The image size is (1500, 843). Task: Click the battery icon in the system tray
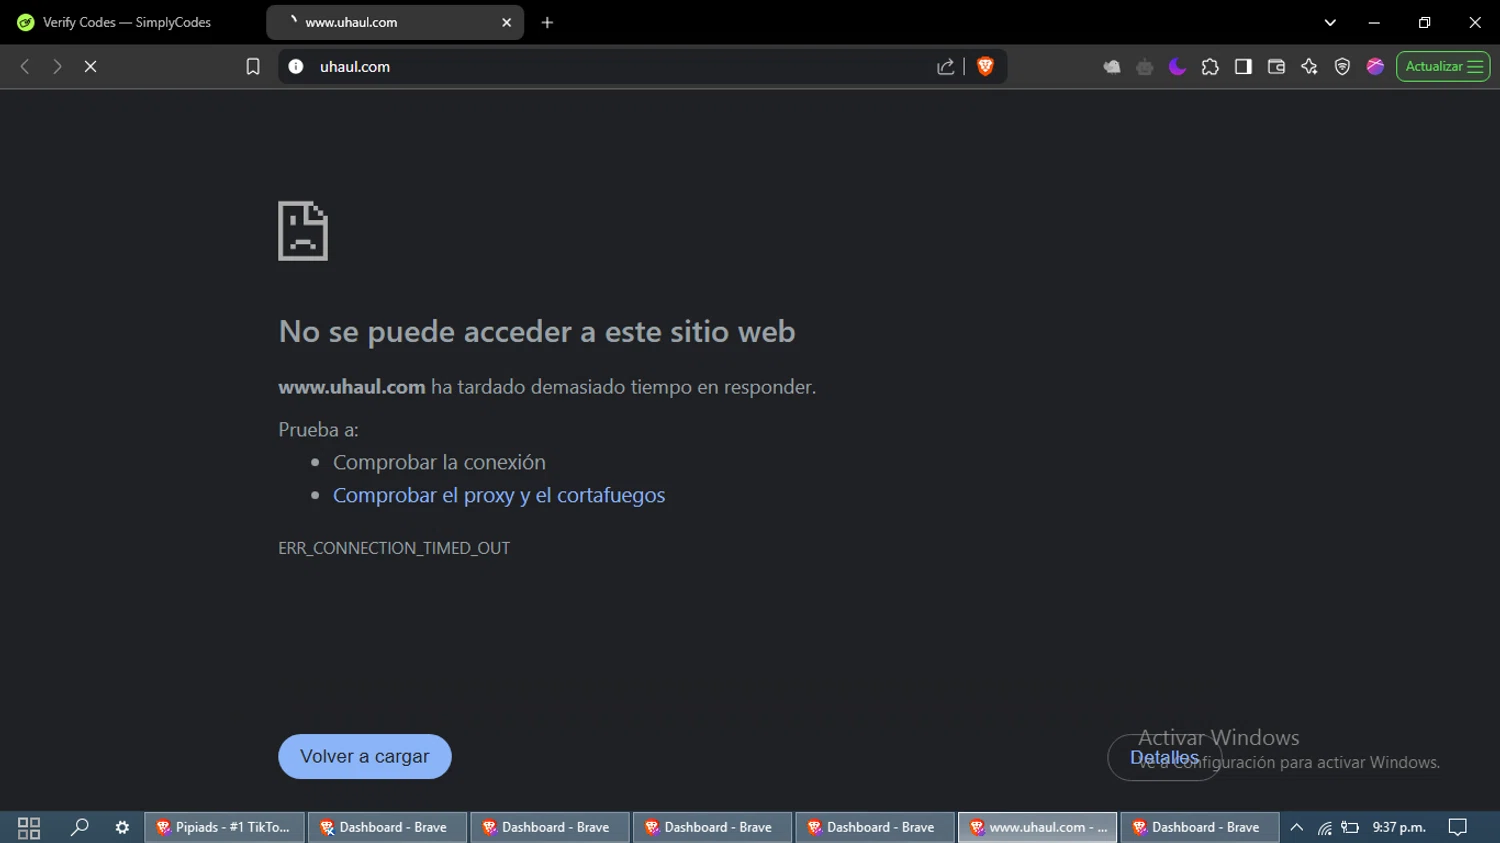pos(1350,827)
